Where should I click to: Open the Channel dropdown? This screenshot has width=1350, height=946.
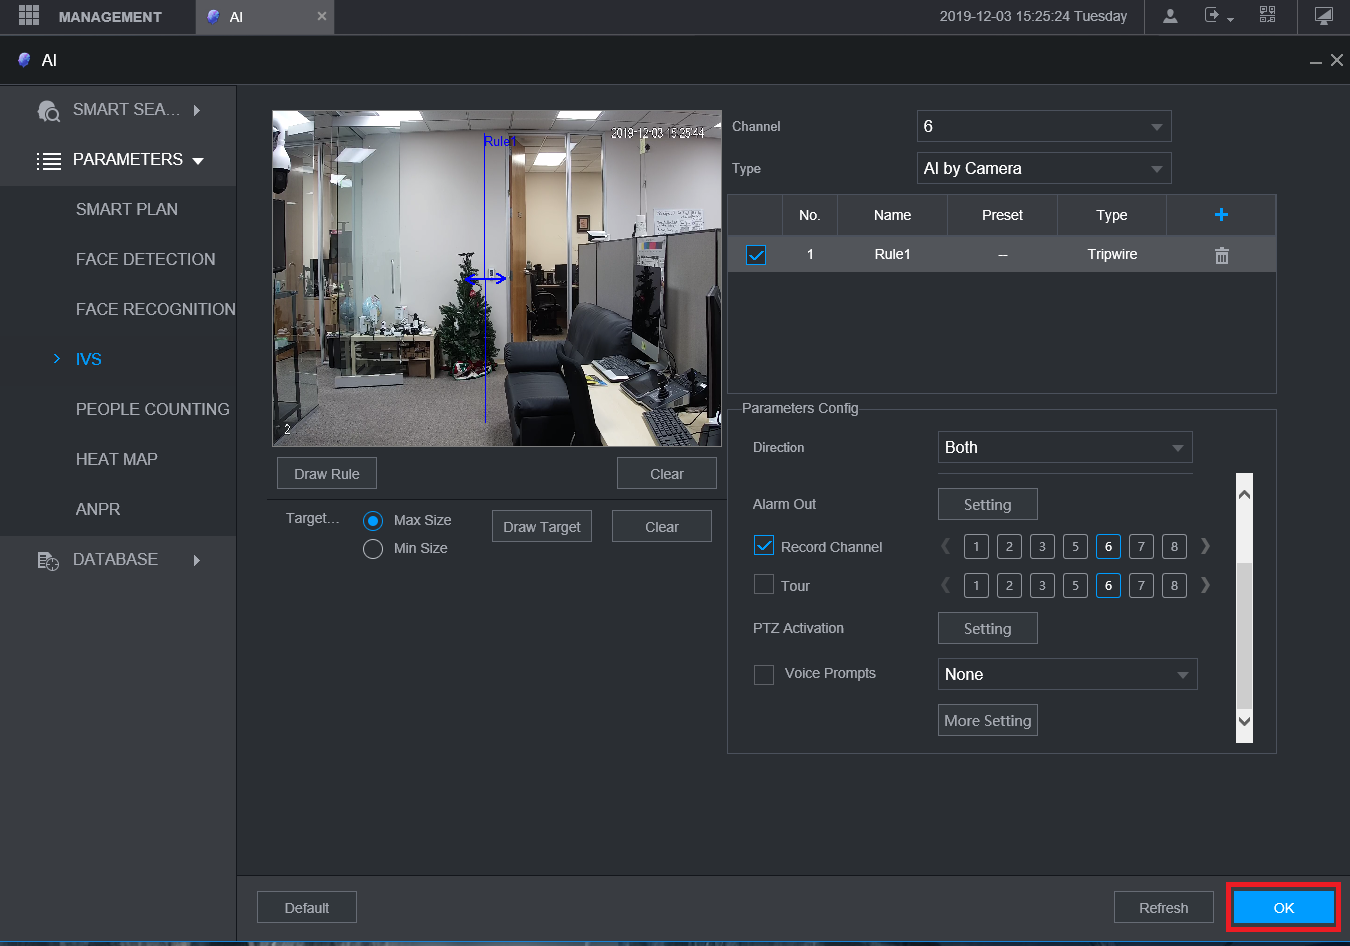[x=1043, y=126]
